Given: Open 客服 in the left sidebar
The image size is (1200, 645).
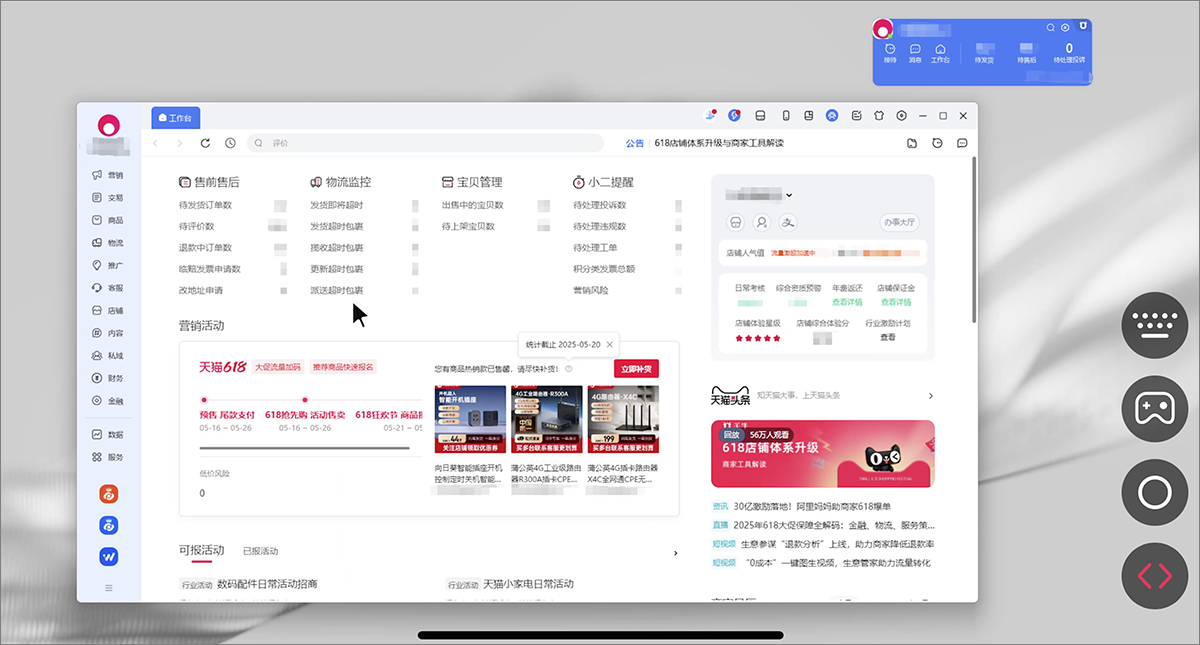Looking at the screenshot, I should (108, 288).
